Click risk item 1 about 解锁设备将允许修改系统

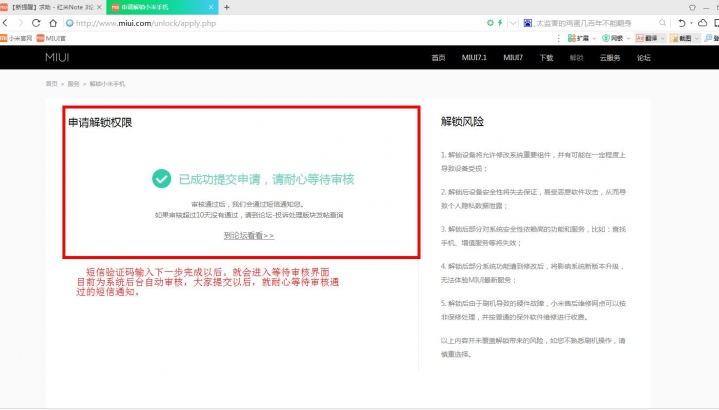(533, 161)
